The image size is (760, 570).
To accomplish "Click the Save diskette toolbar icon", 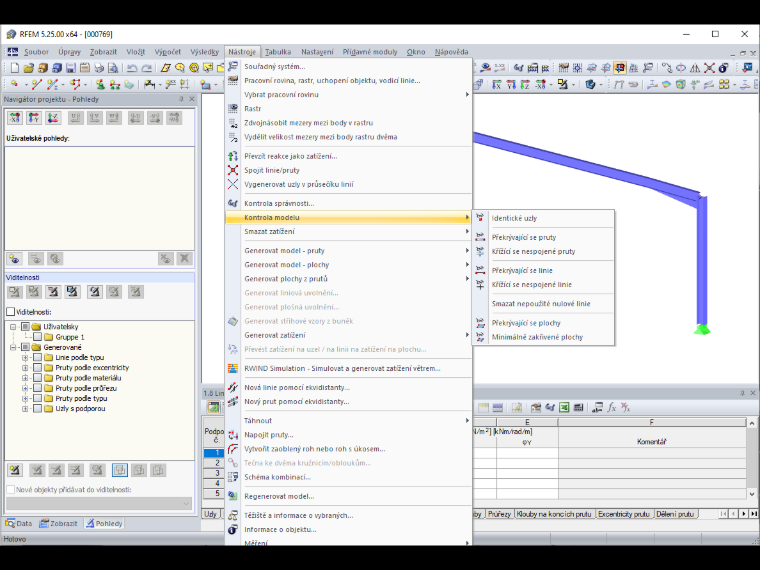I will 71,68.
